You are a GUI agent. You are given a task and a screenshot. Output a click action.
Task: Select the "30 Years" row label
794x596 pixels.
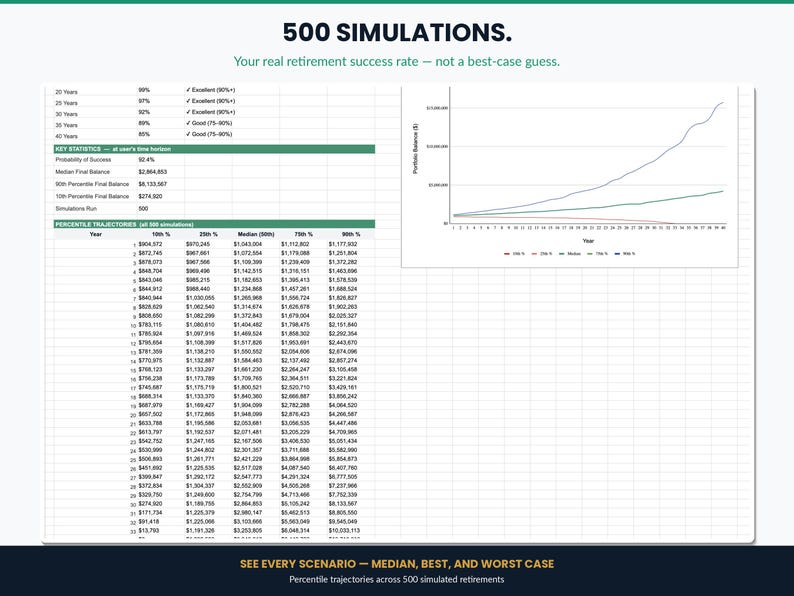pos(66,114)
